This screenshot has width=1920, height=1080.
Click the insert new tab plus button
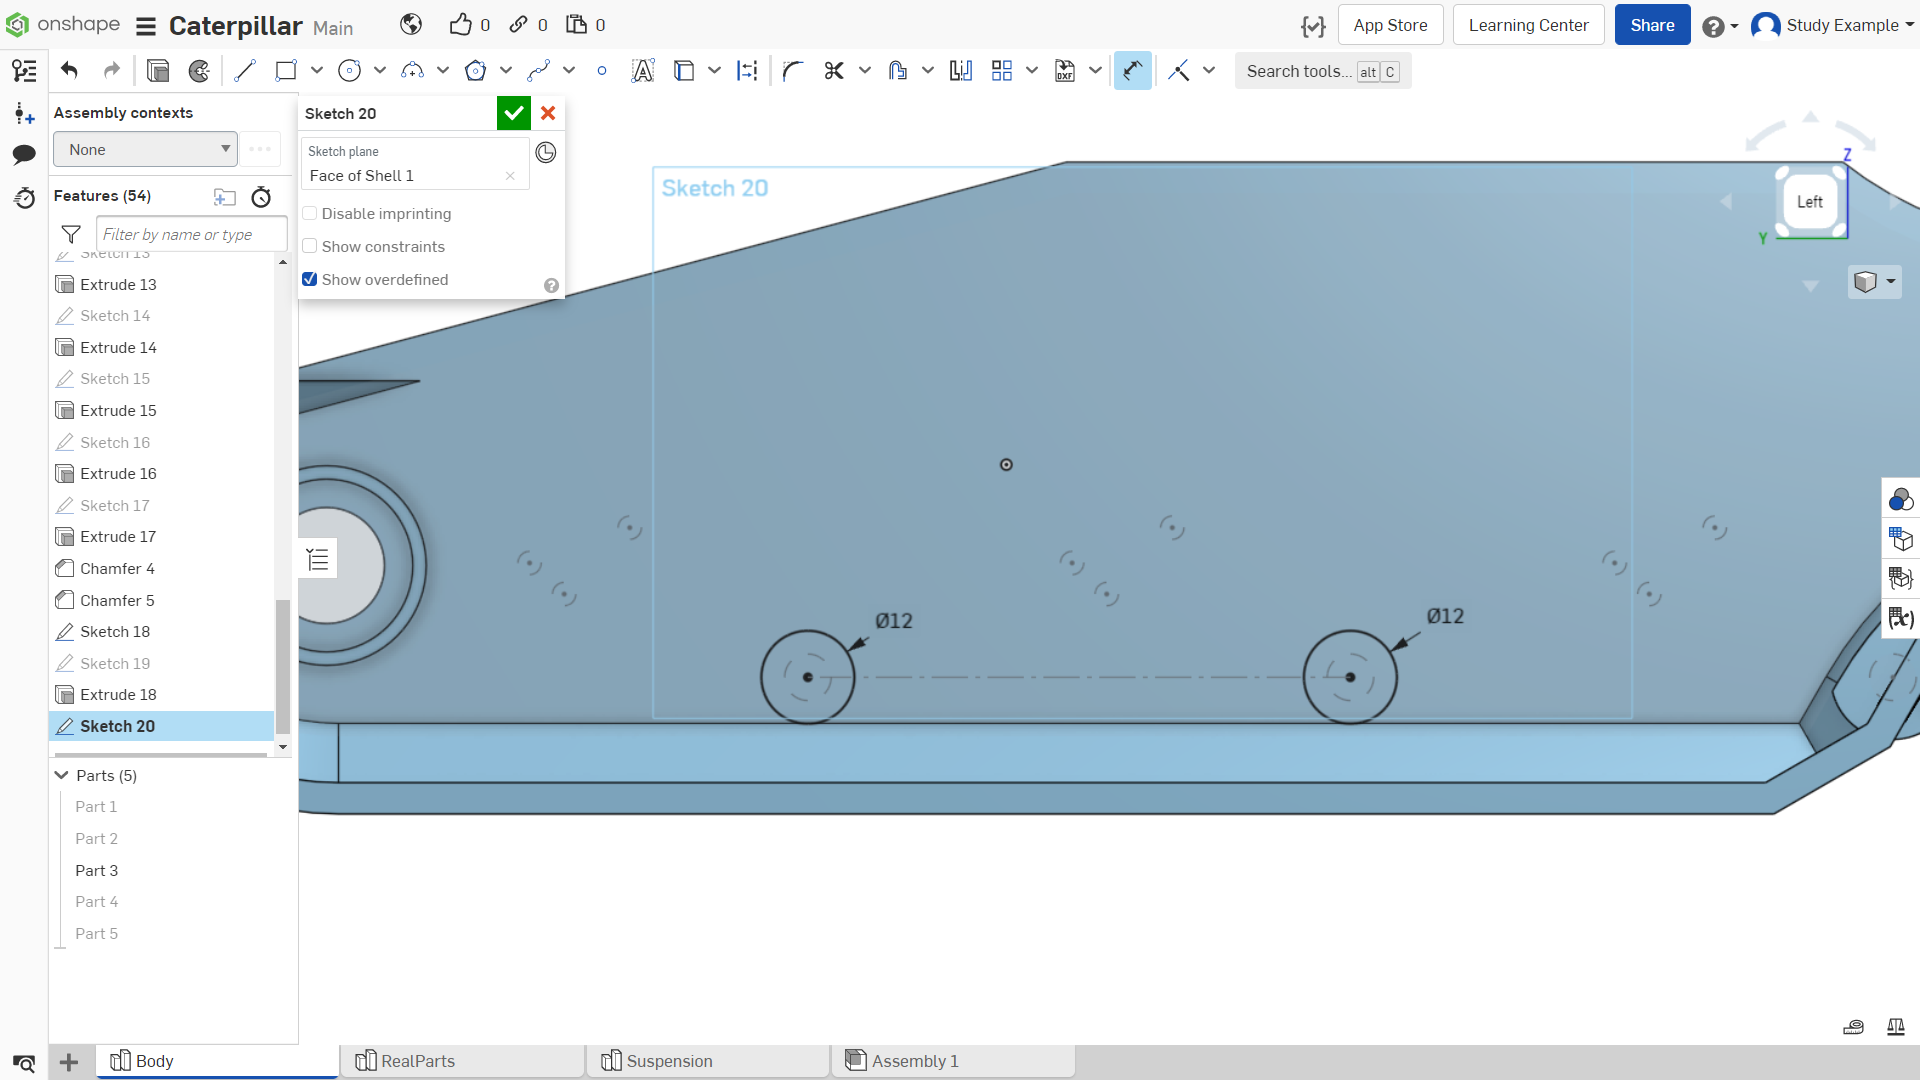tap(69, 1062)
